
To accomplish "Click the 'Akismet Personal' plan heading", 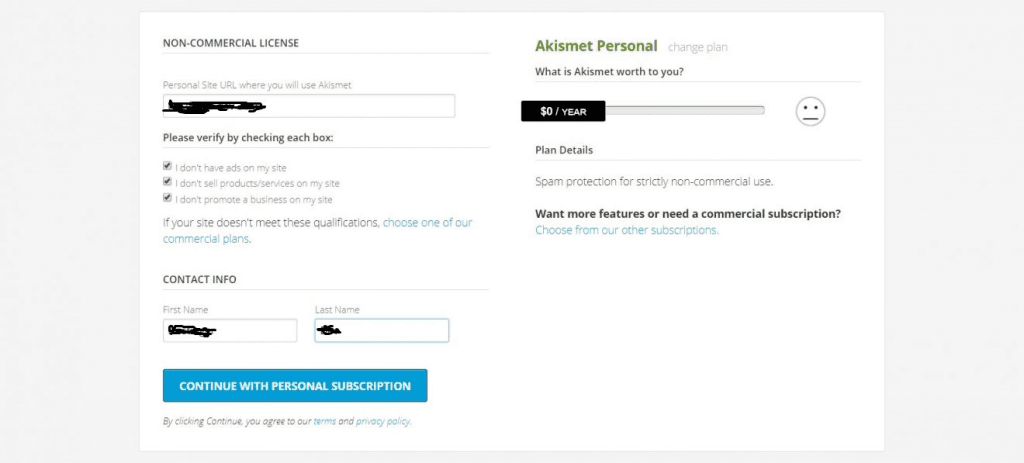I will tap(596, 46).
